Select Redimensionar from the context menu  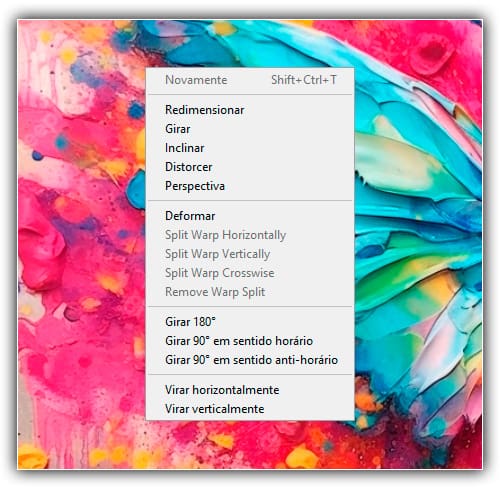pyautogui.click(x=250, y=110)
